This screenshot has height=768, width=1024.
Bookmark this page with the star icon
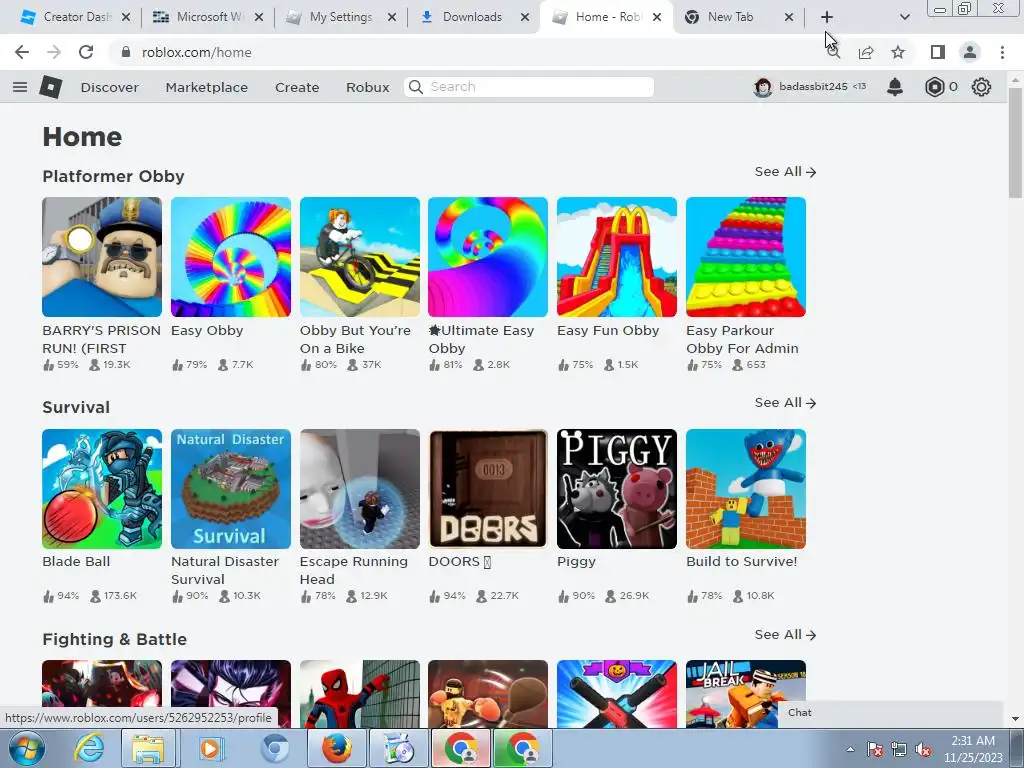pyautogui.click(x=898, y=52)
